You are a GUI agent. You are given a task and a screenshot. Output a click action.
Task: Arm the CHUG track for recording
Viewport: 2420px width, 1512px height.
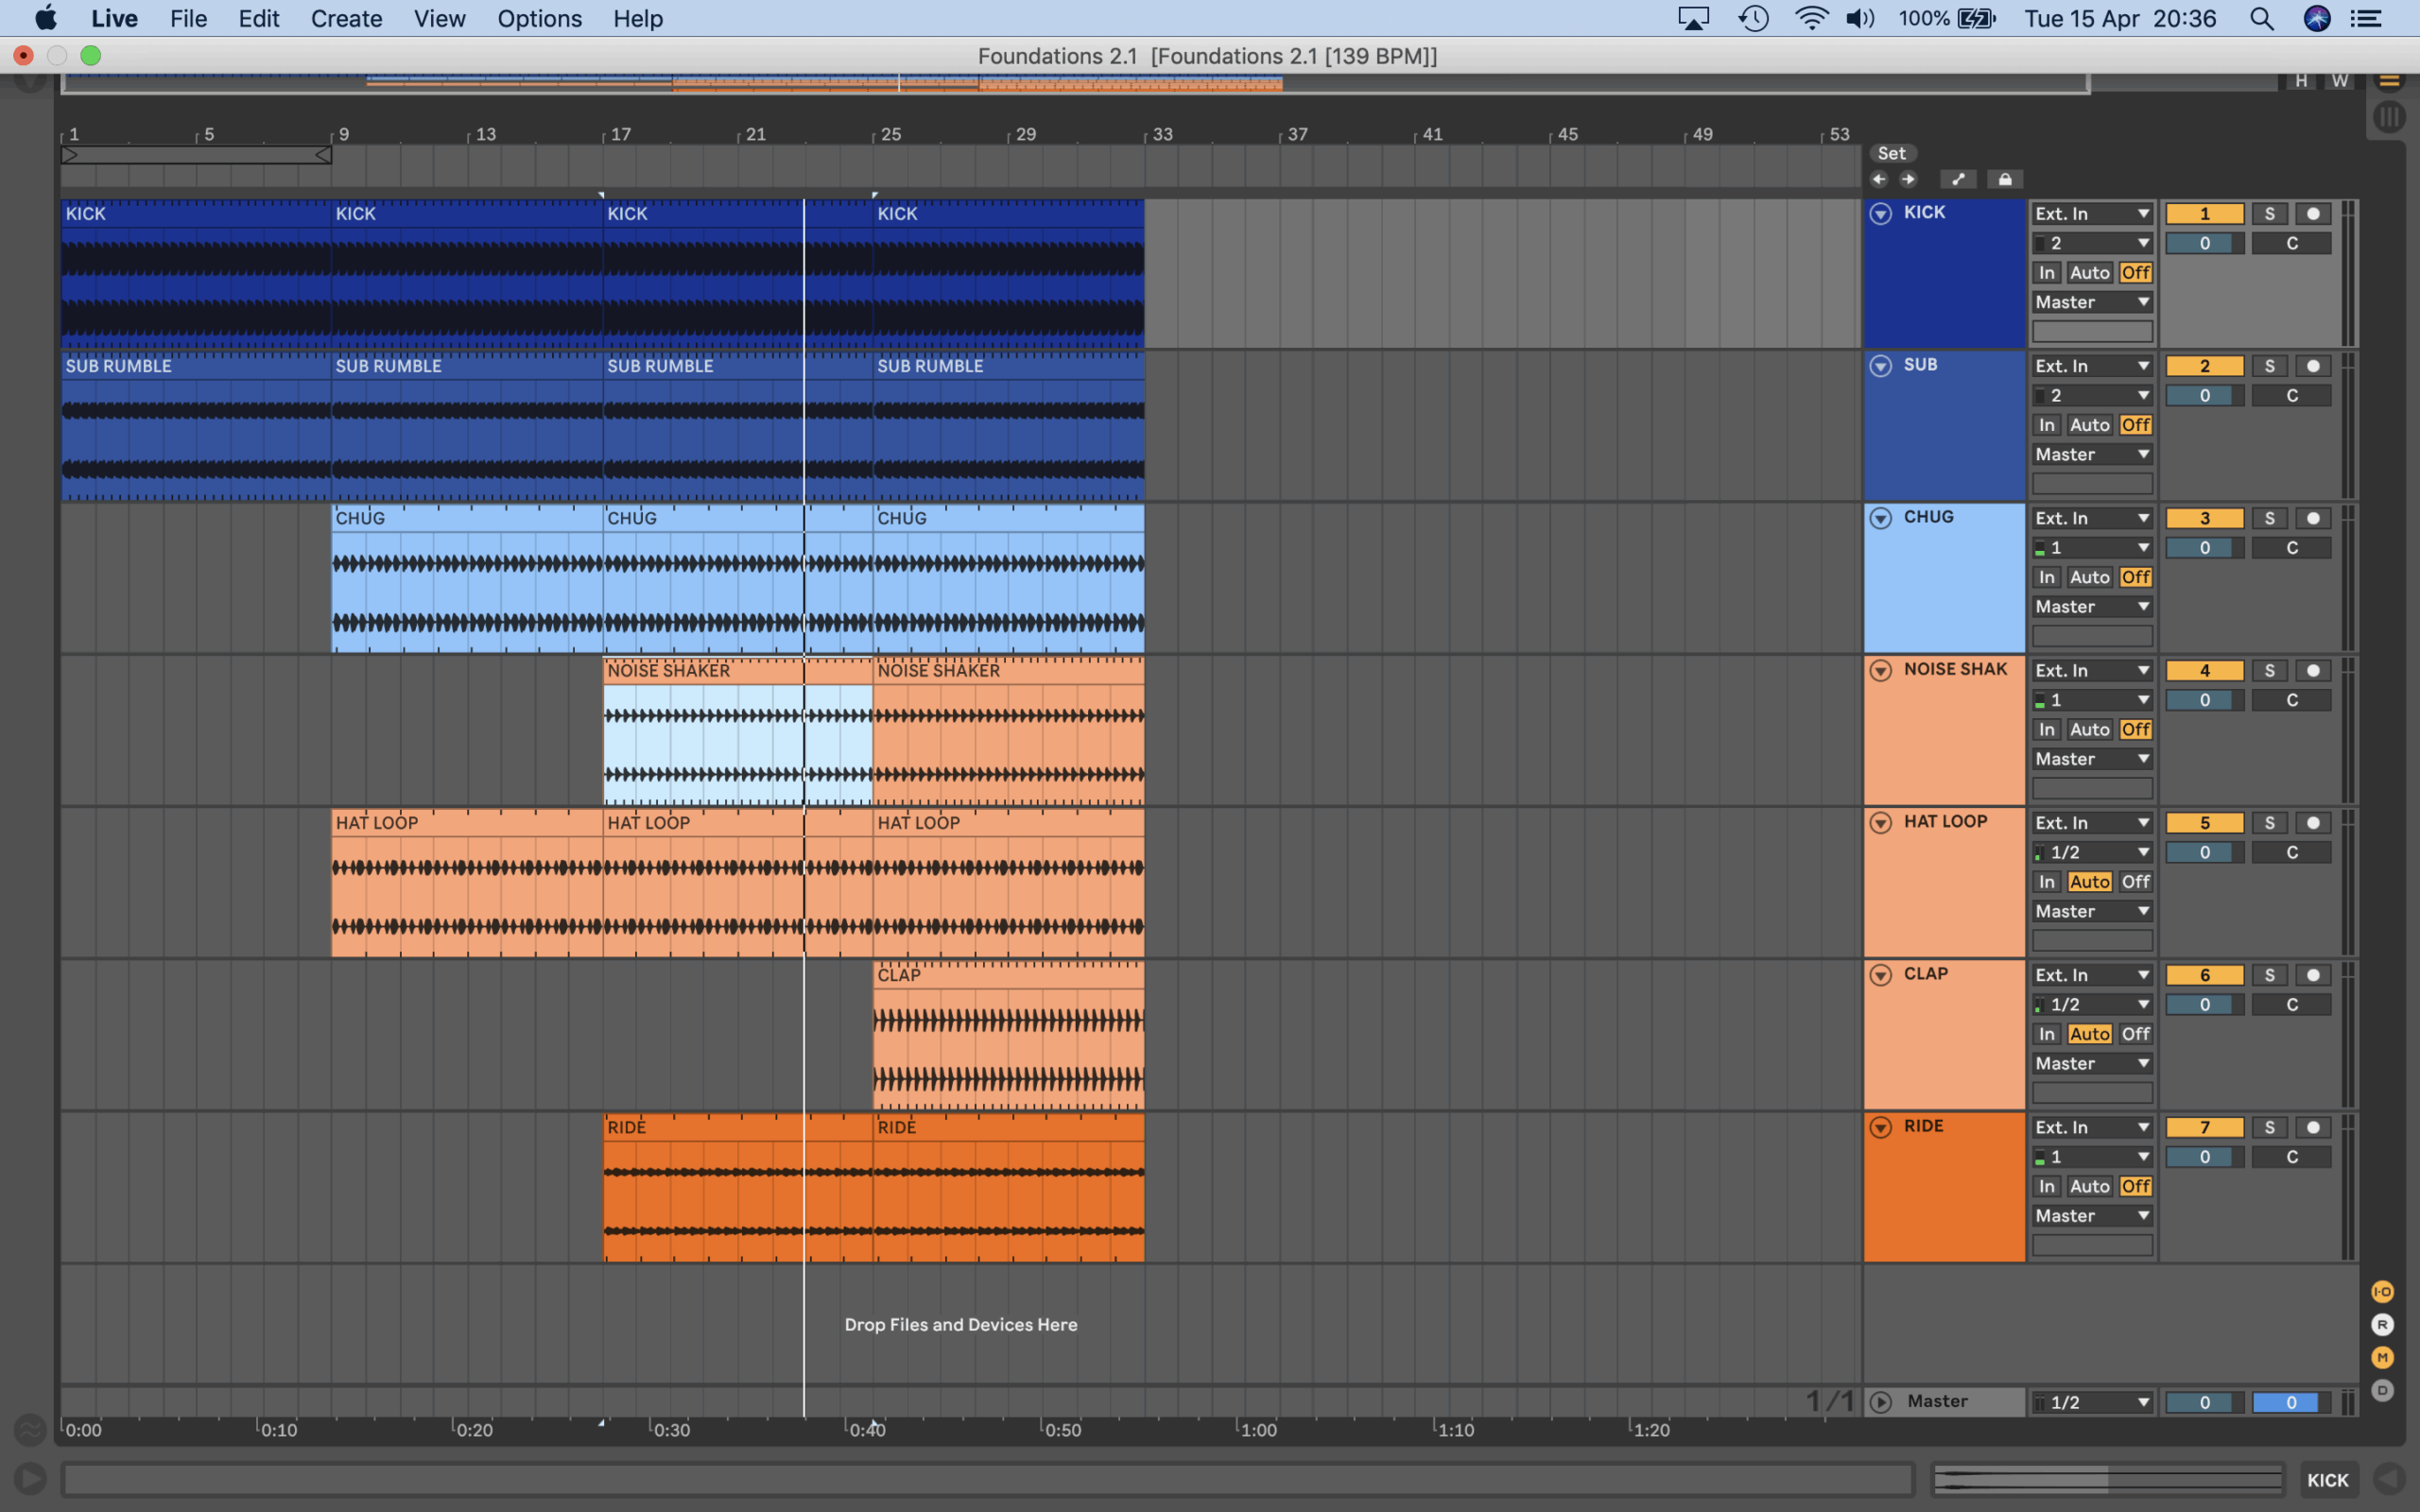(2312, 518)
